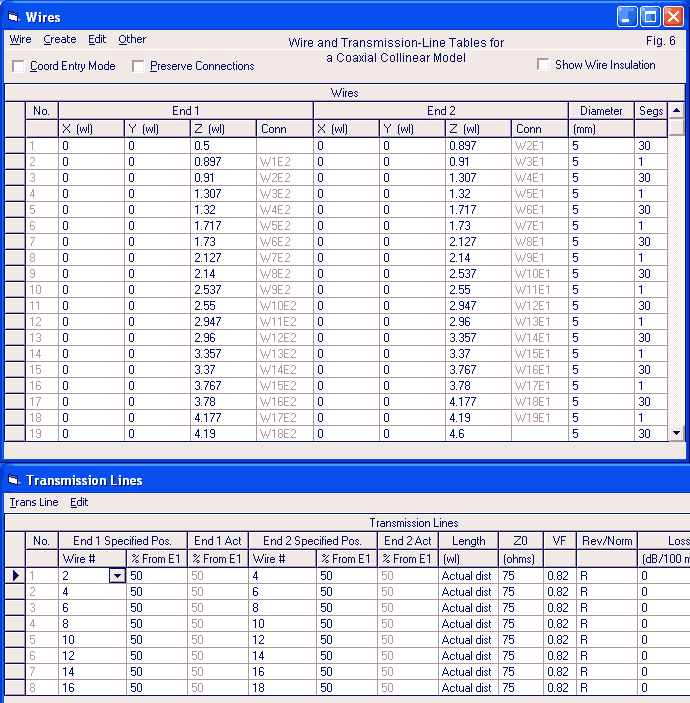Click the Diameter column header
The height and width of the screenshot is (703, 690).
point(601,111)
